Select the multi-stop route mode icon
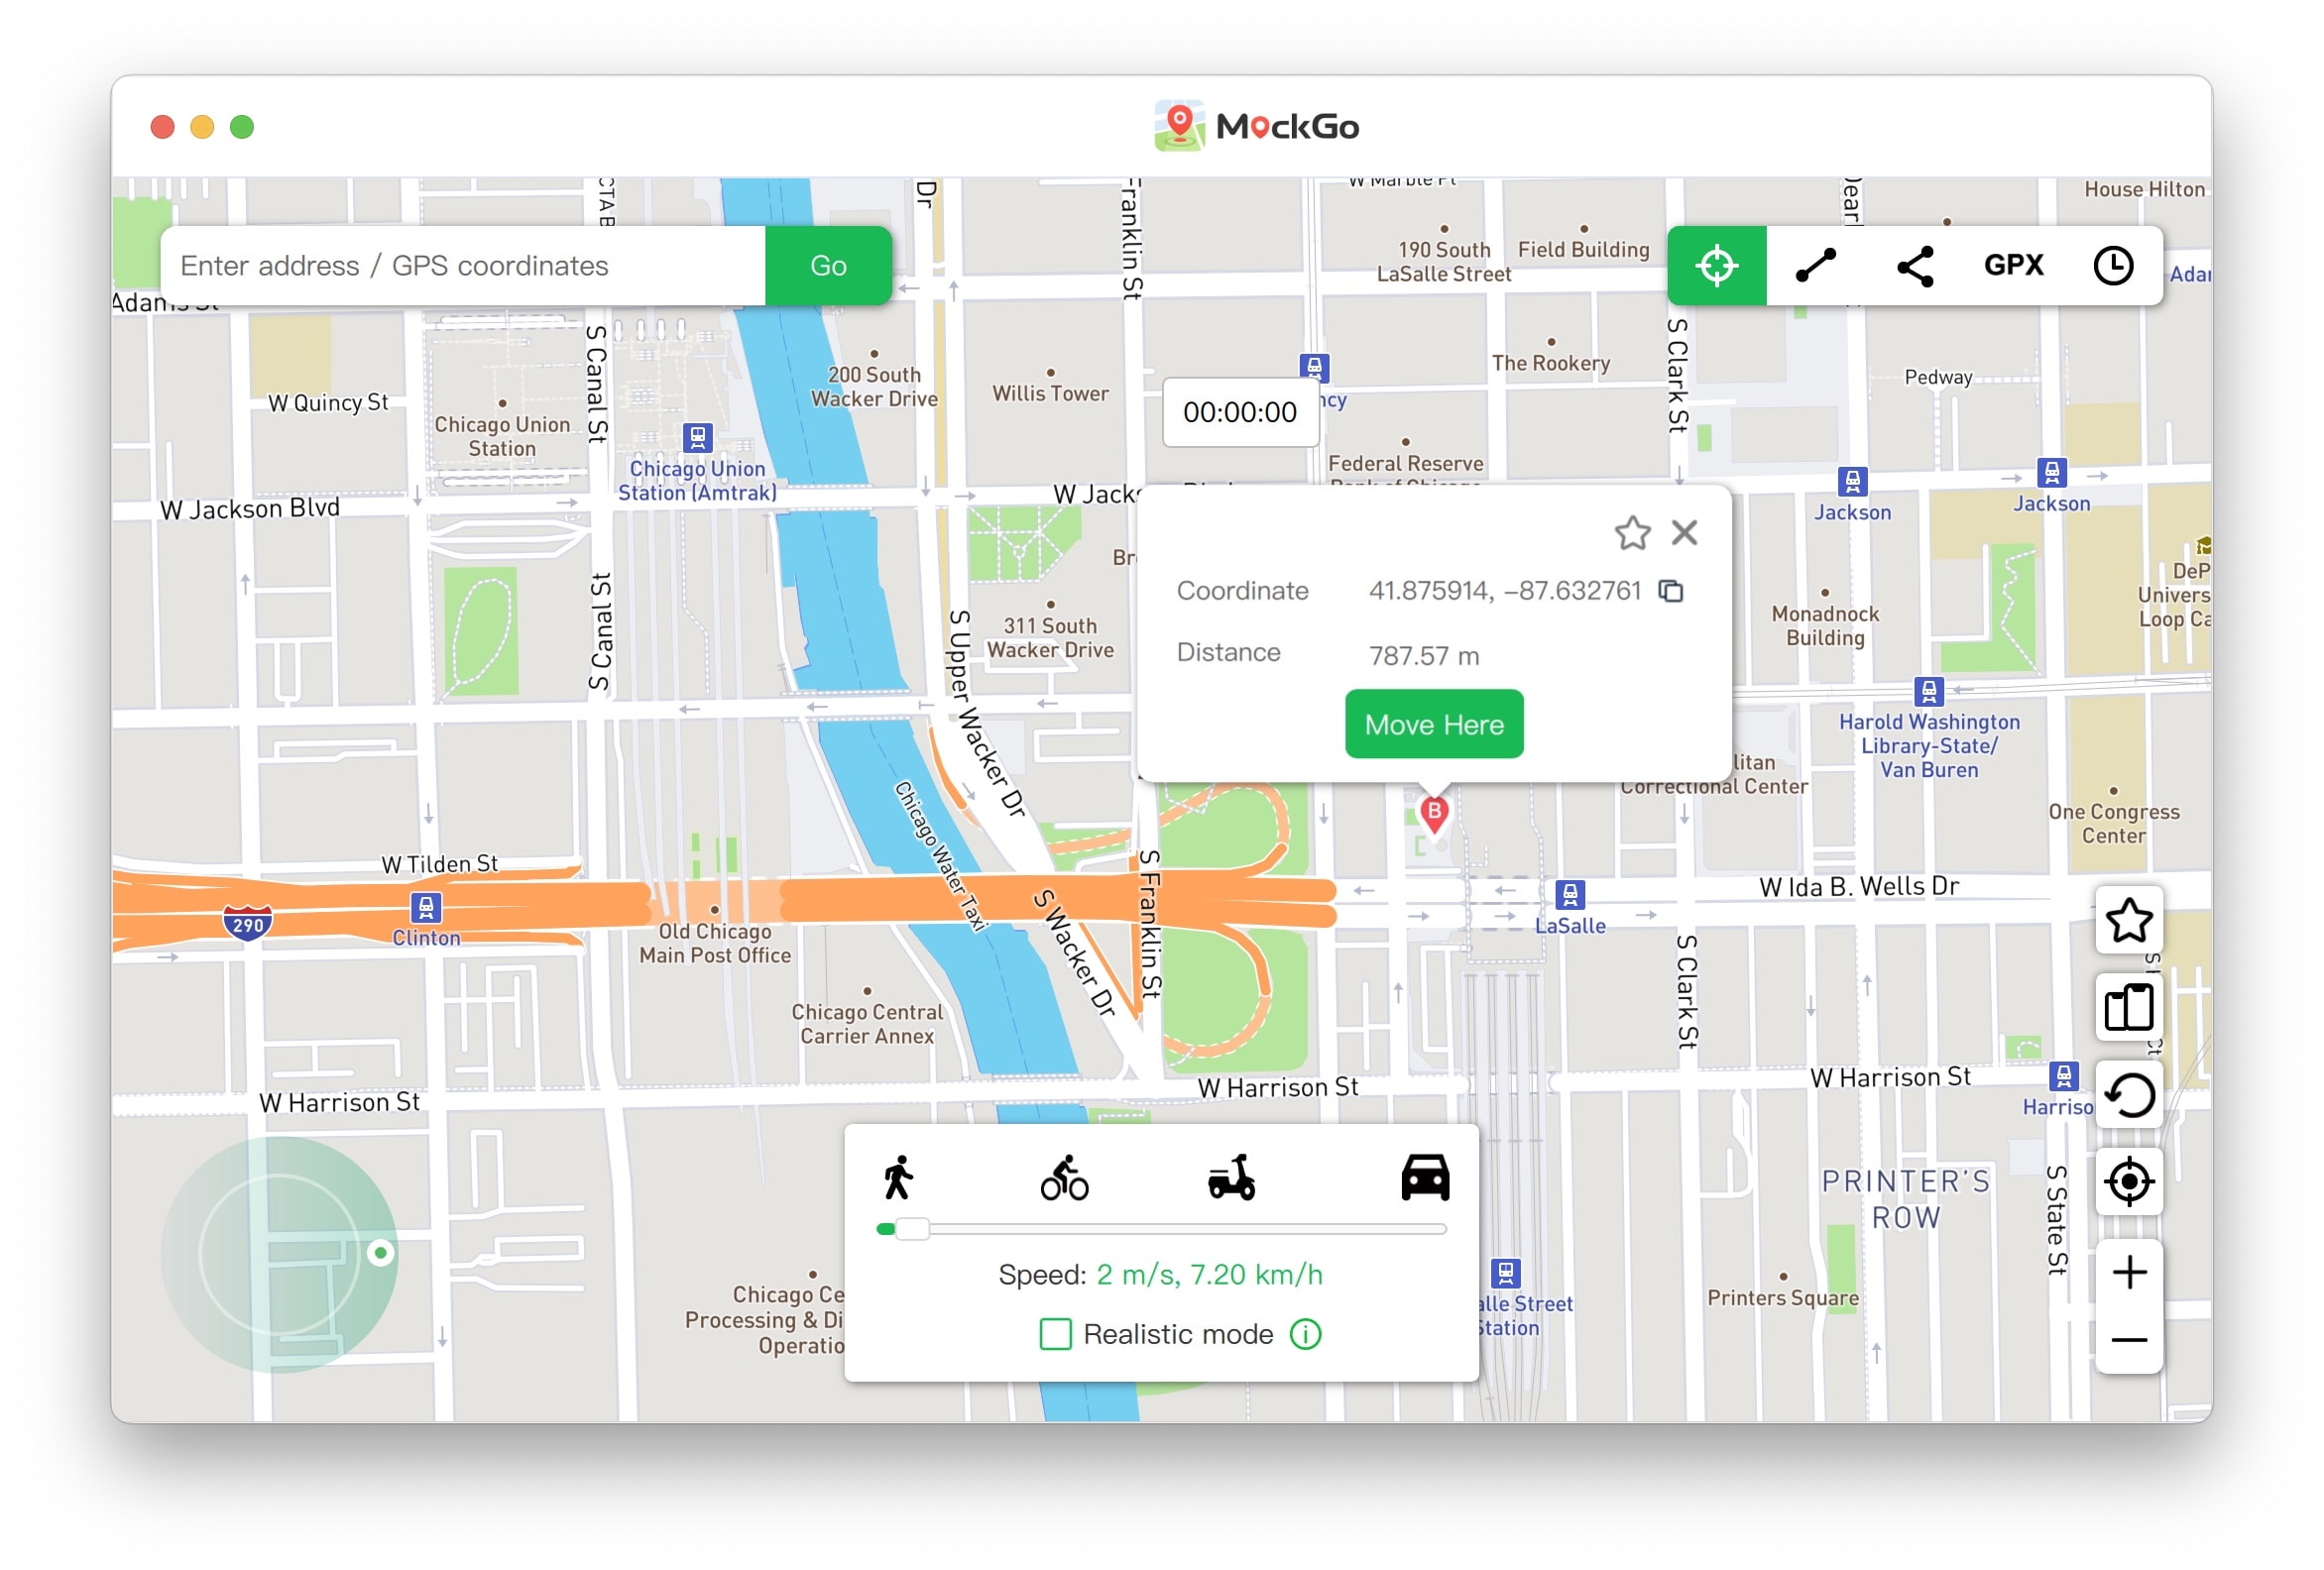 click(1914, 265)
